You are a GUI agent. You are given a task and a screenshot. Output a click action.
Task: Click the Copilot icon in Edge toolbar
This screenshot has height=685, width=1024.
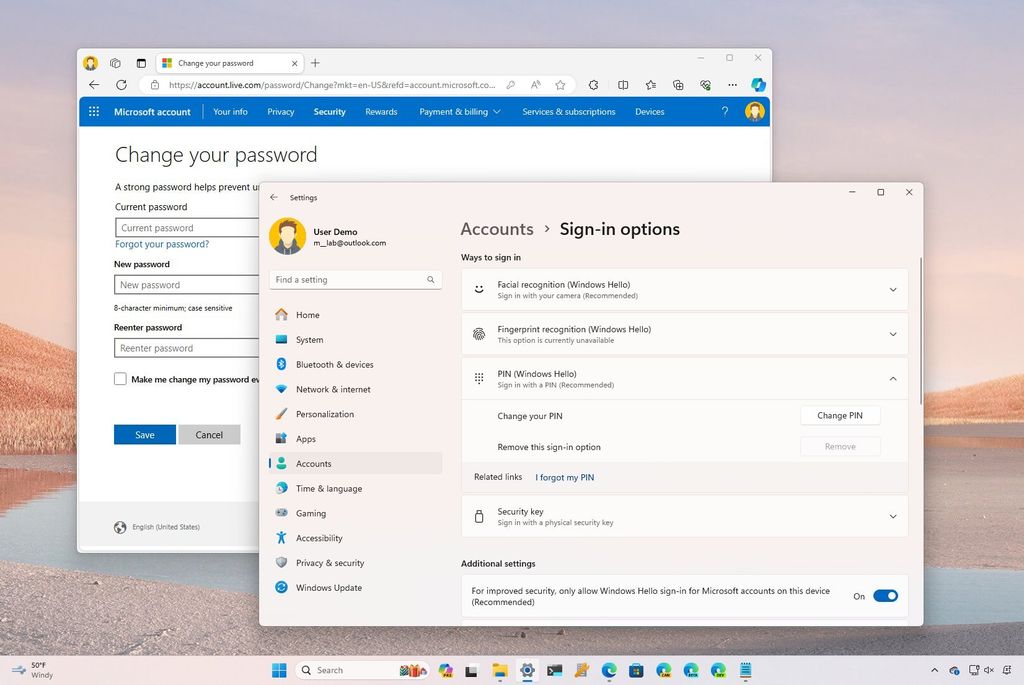click(x=759, y=85)
